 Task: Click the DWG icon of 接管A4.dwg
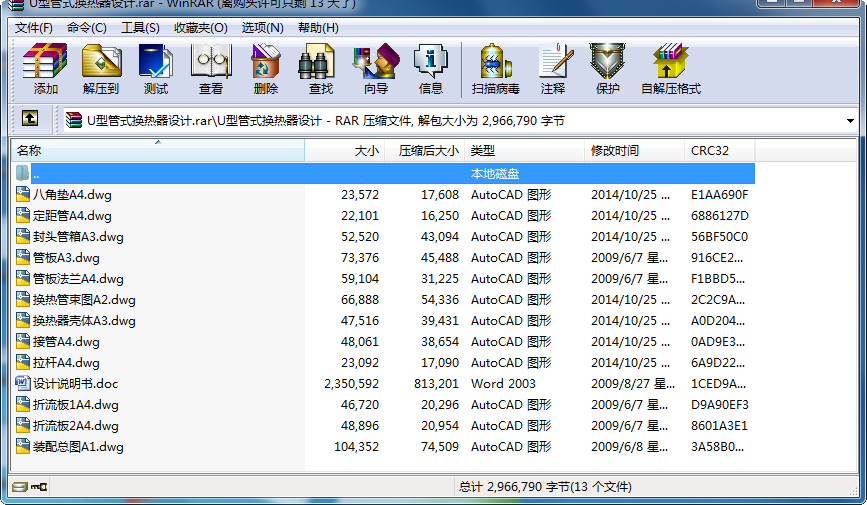pos(22,341)
